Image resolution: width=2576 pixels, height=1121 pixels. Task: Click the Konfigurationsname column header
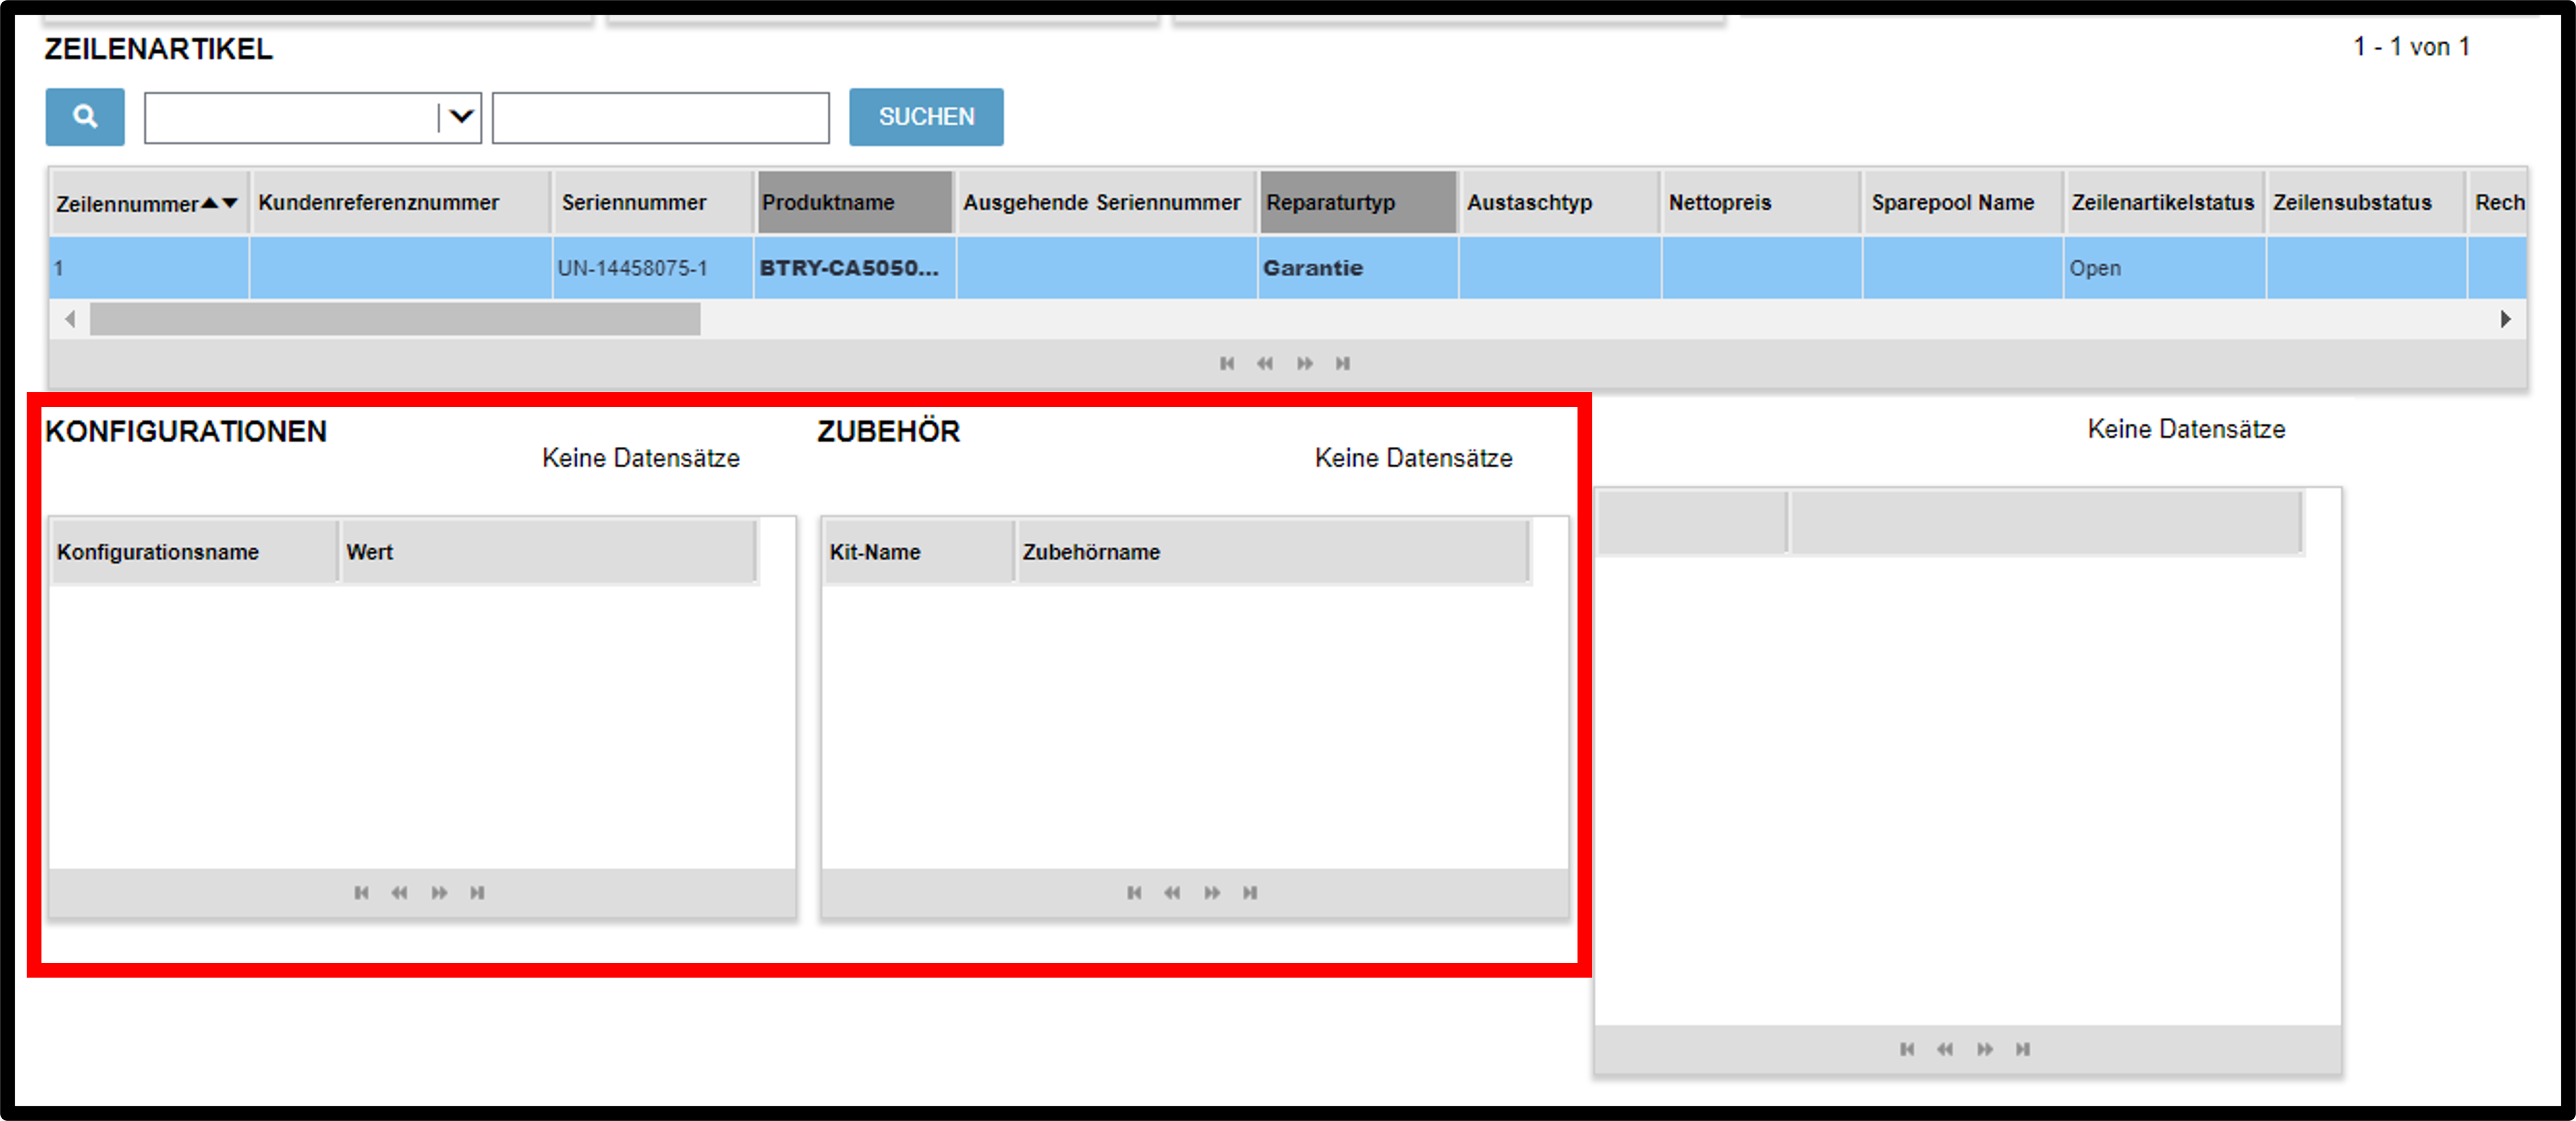coord(195,552)
